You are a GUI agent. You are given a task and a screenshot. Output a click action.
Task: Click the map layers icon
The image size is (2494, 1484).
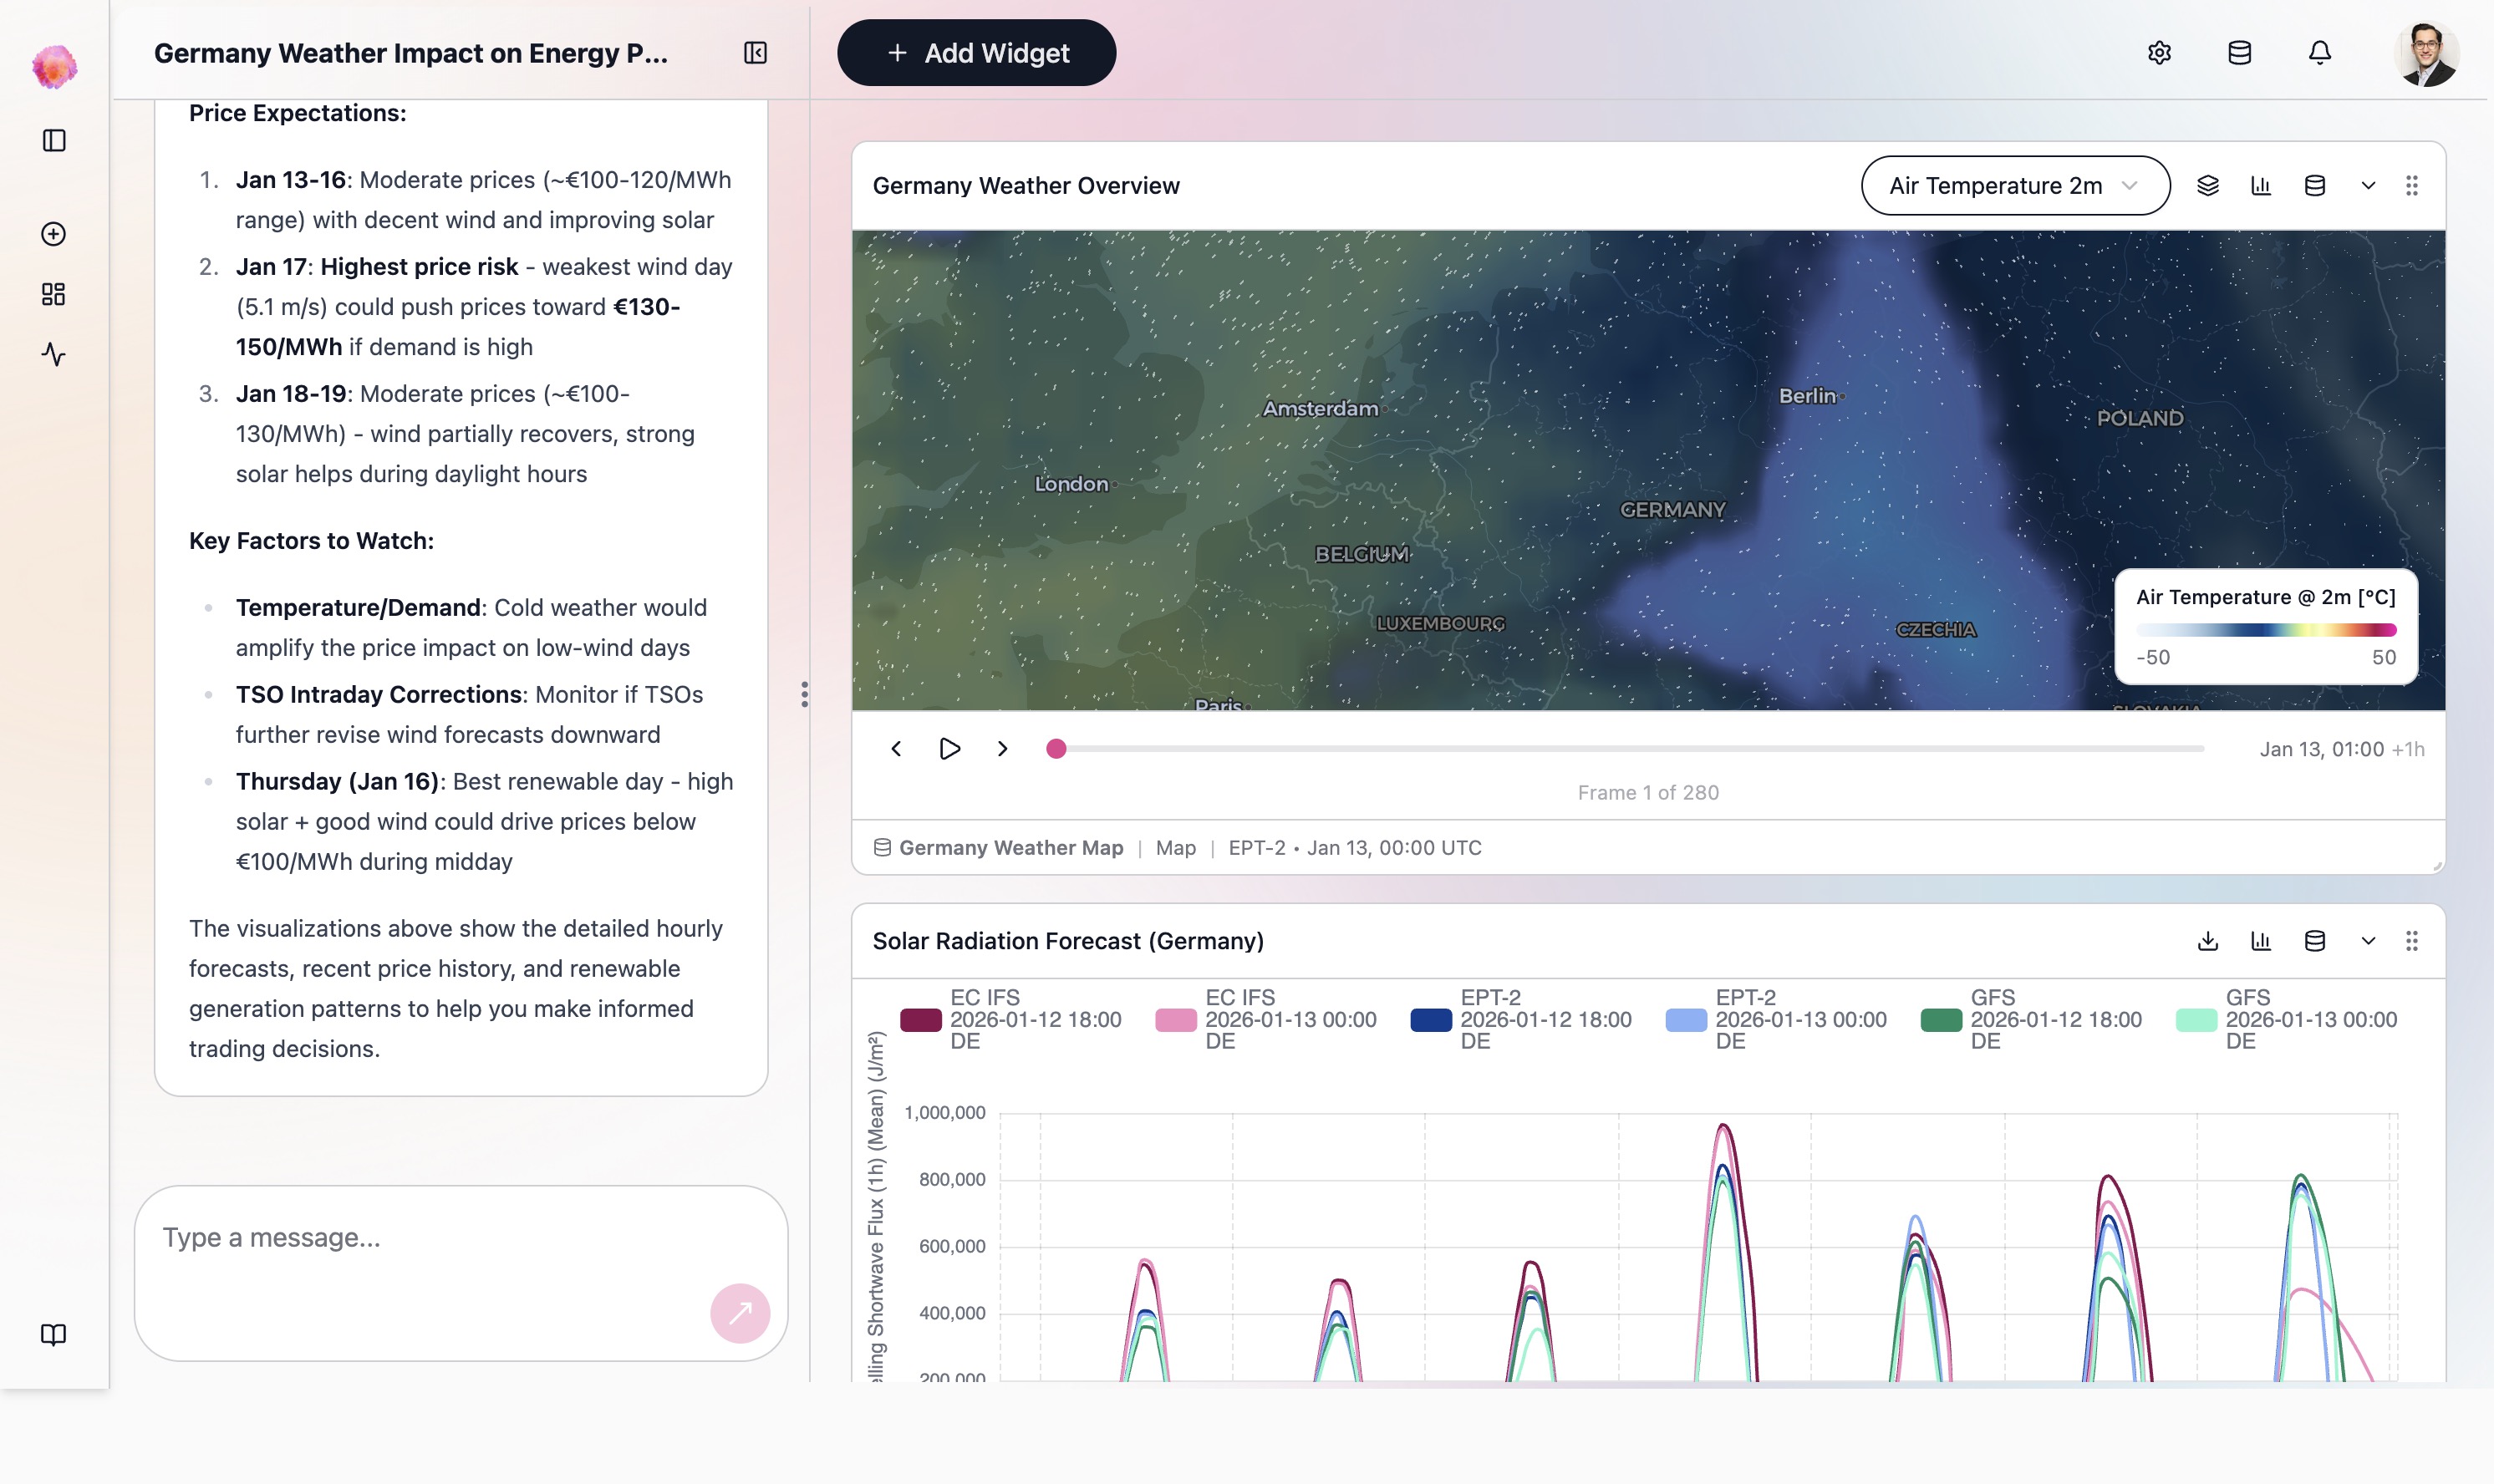2208,186
